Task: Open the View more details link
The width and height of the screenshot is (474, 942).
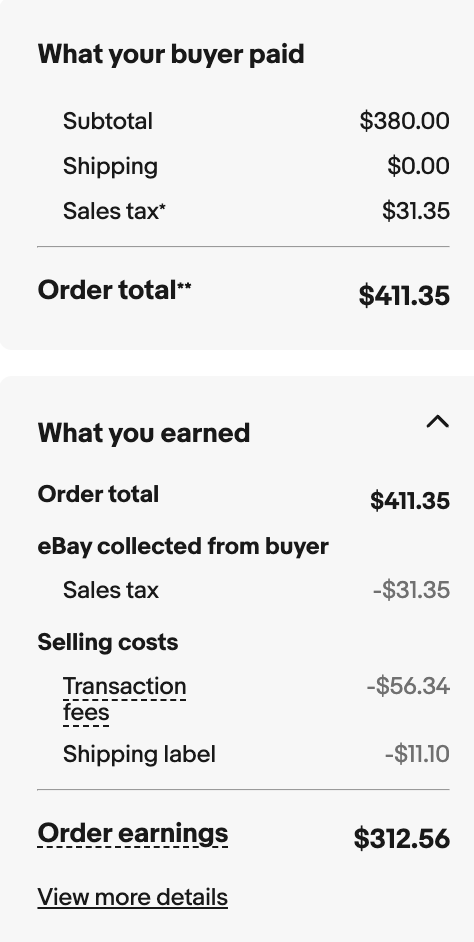Action: pyautogui.click(x=133, y=898)
